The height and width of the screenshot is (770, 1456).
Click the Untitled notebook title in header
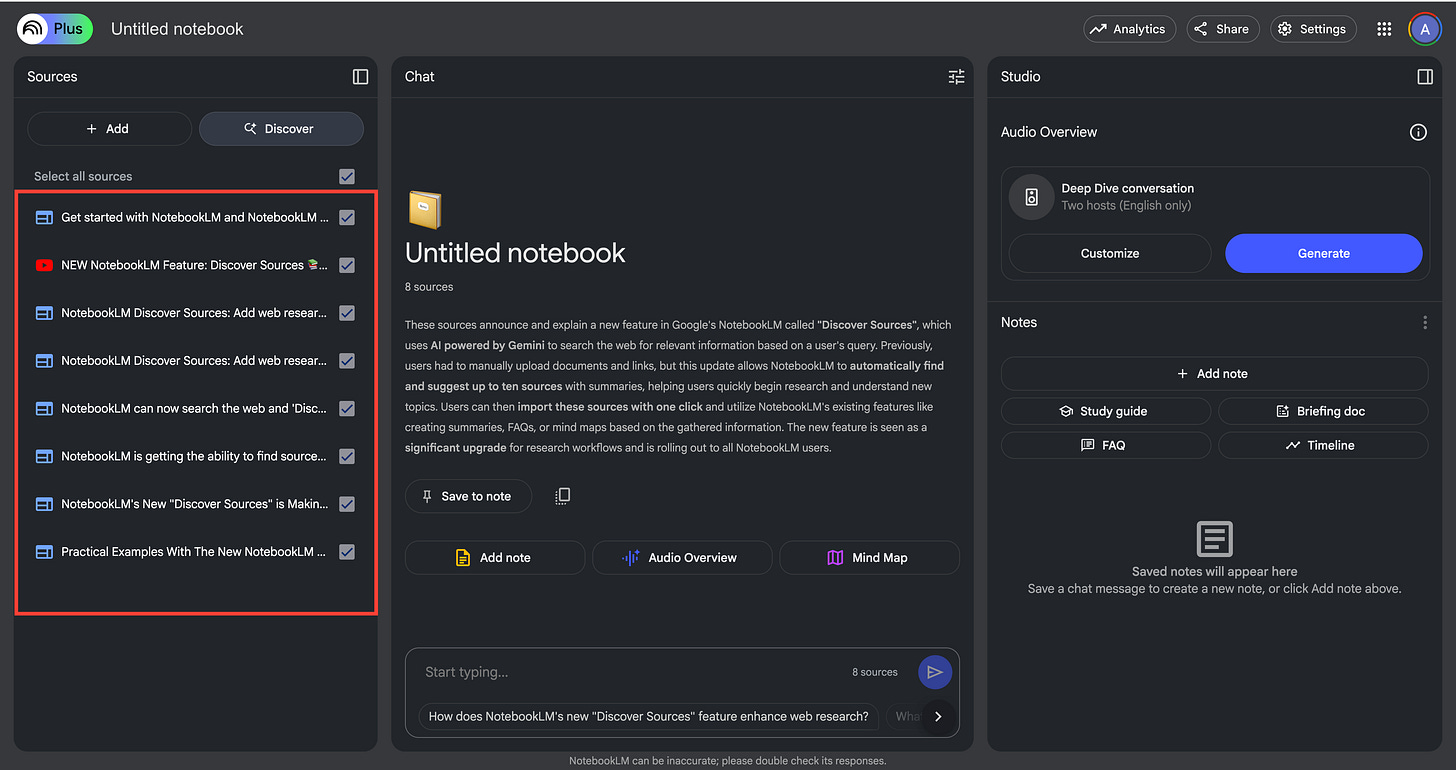[x=177, y=29]
